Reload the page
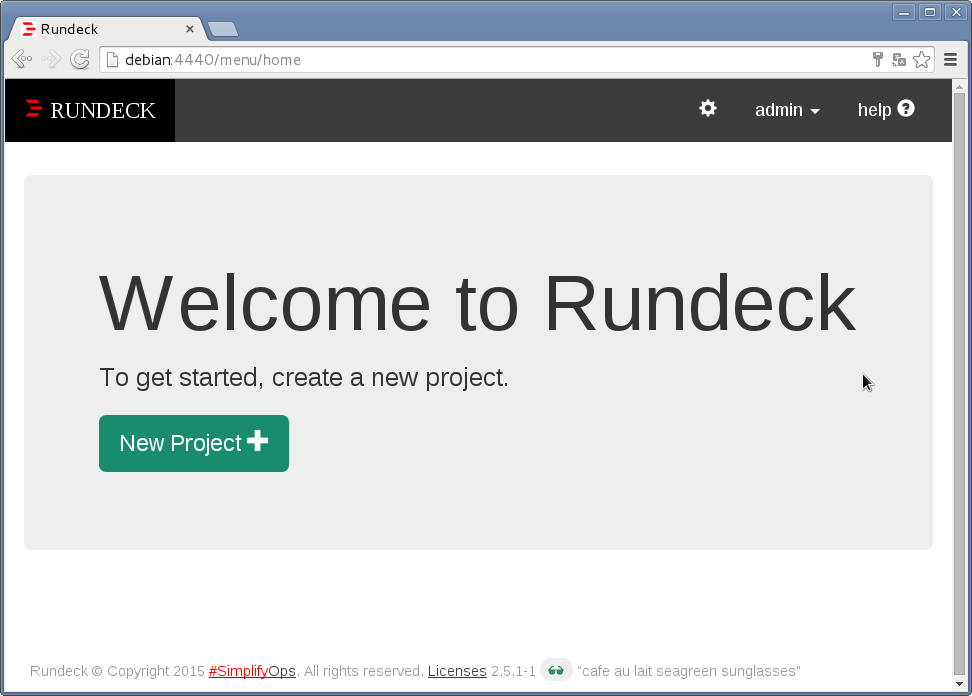 [x=80, y=59]
